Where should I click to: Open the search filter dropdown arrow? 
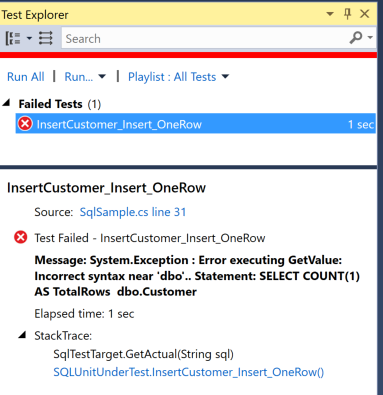(370, 38)
